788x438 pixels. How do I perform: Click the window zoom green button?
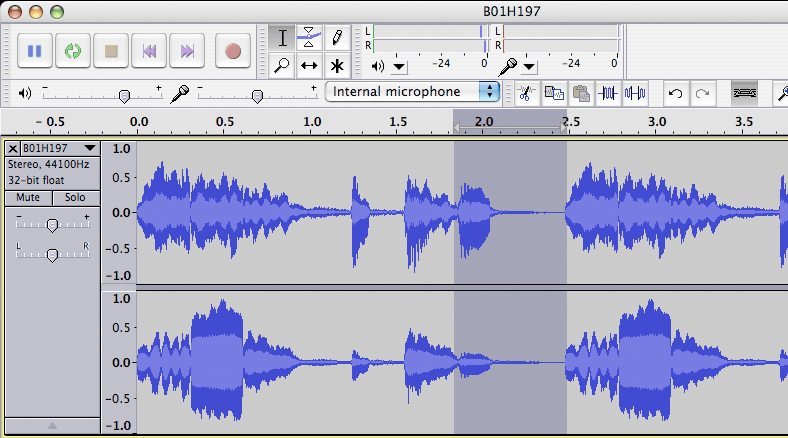tap(57, 12)
